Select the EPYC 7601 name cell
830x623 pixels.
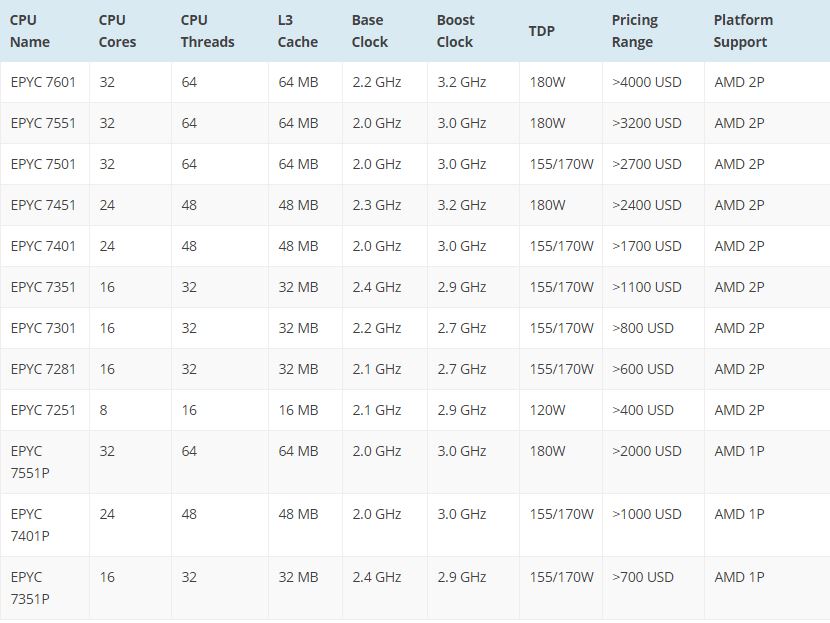pos(43,82)
